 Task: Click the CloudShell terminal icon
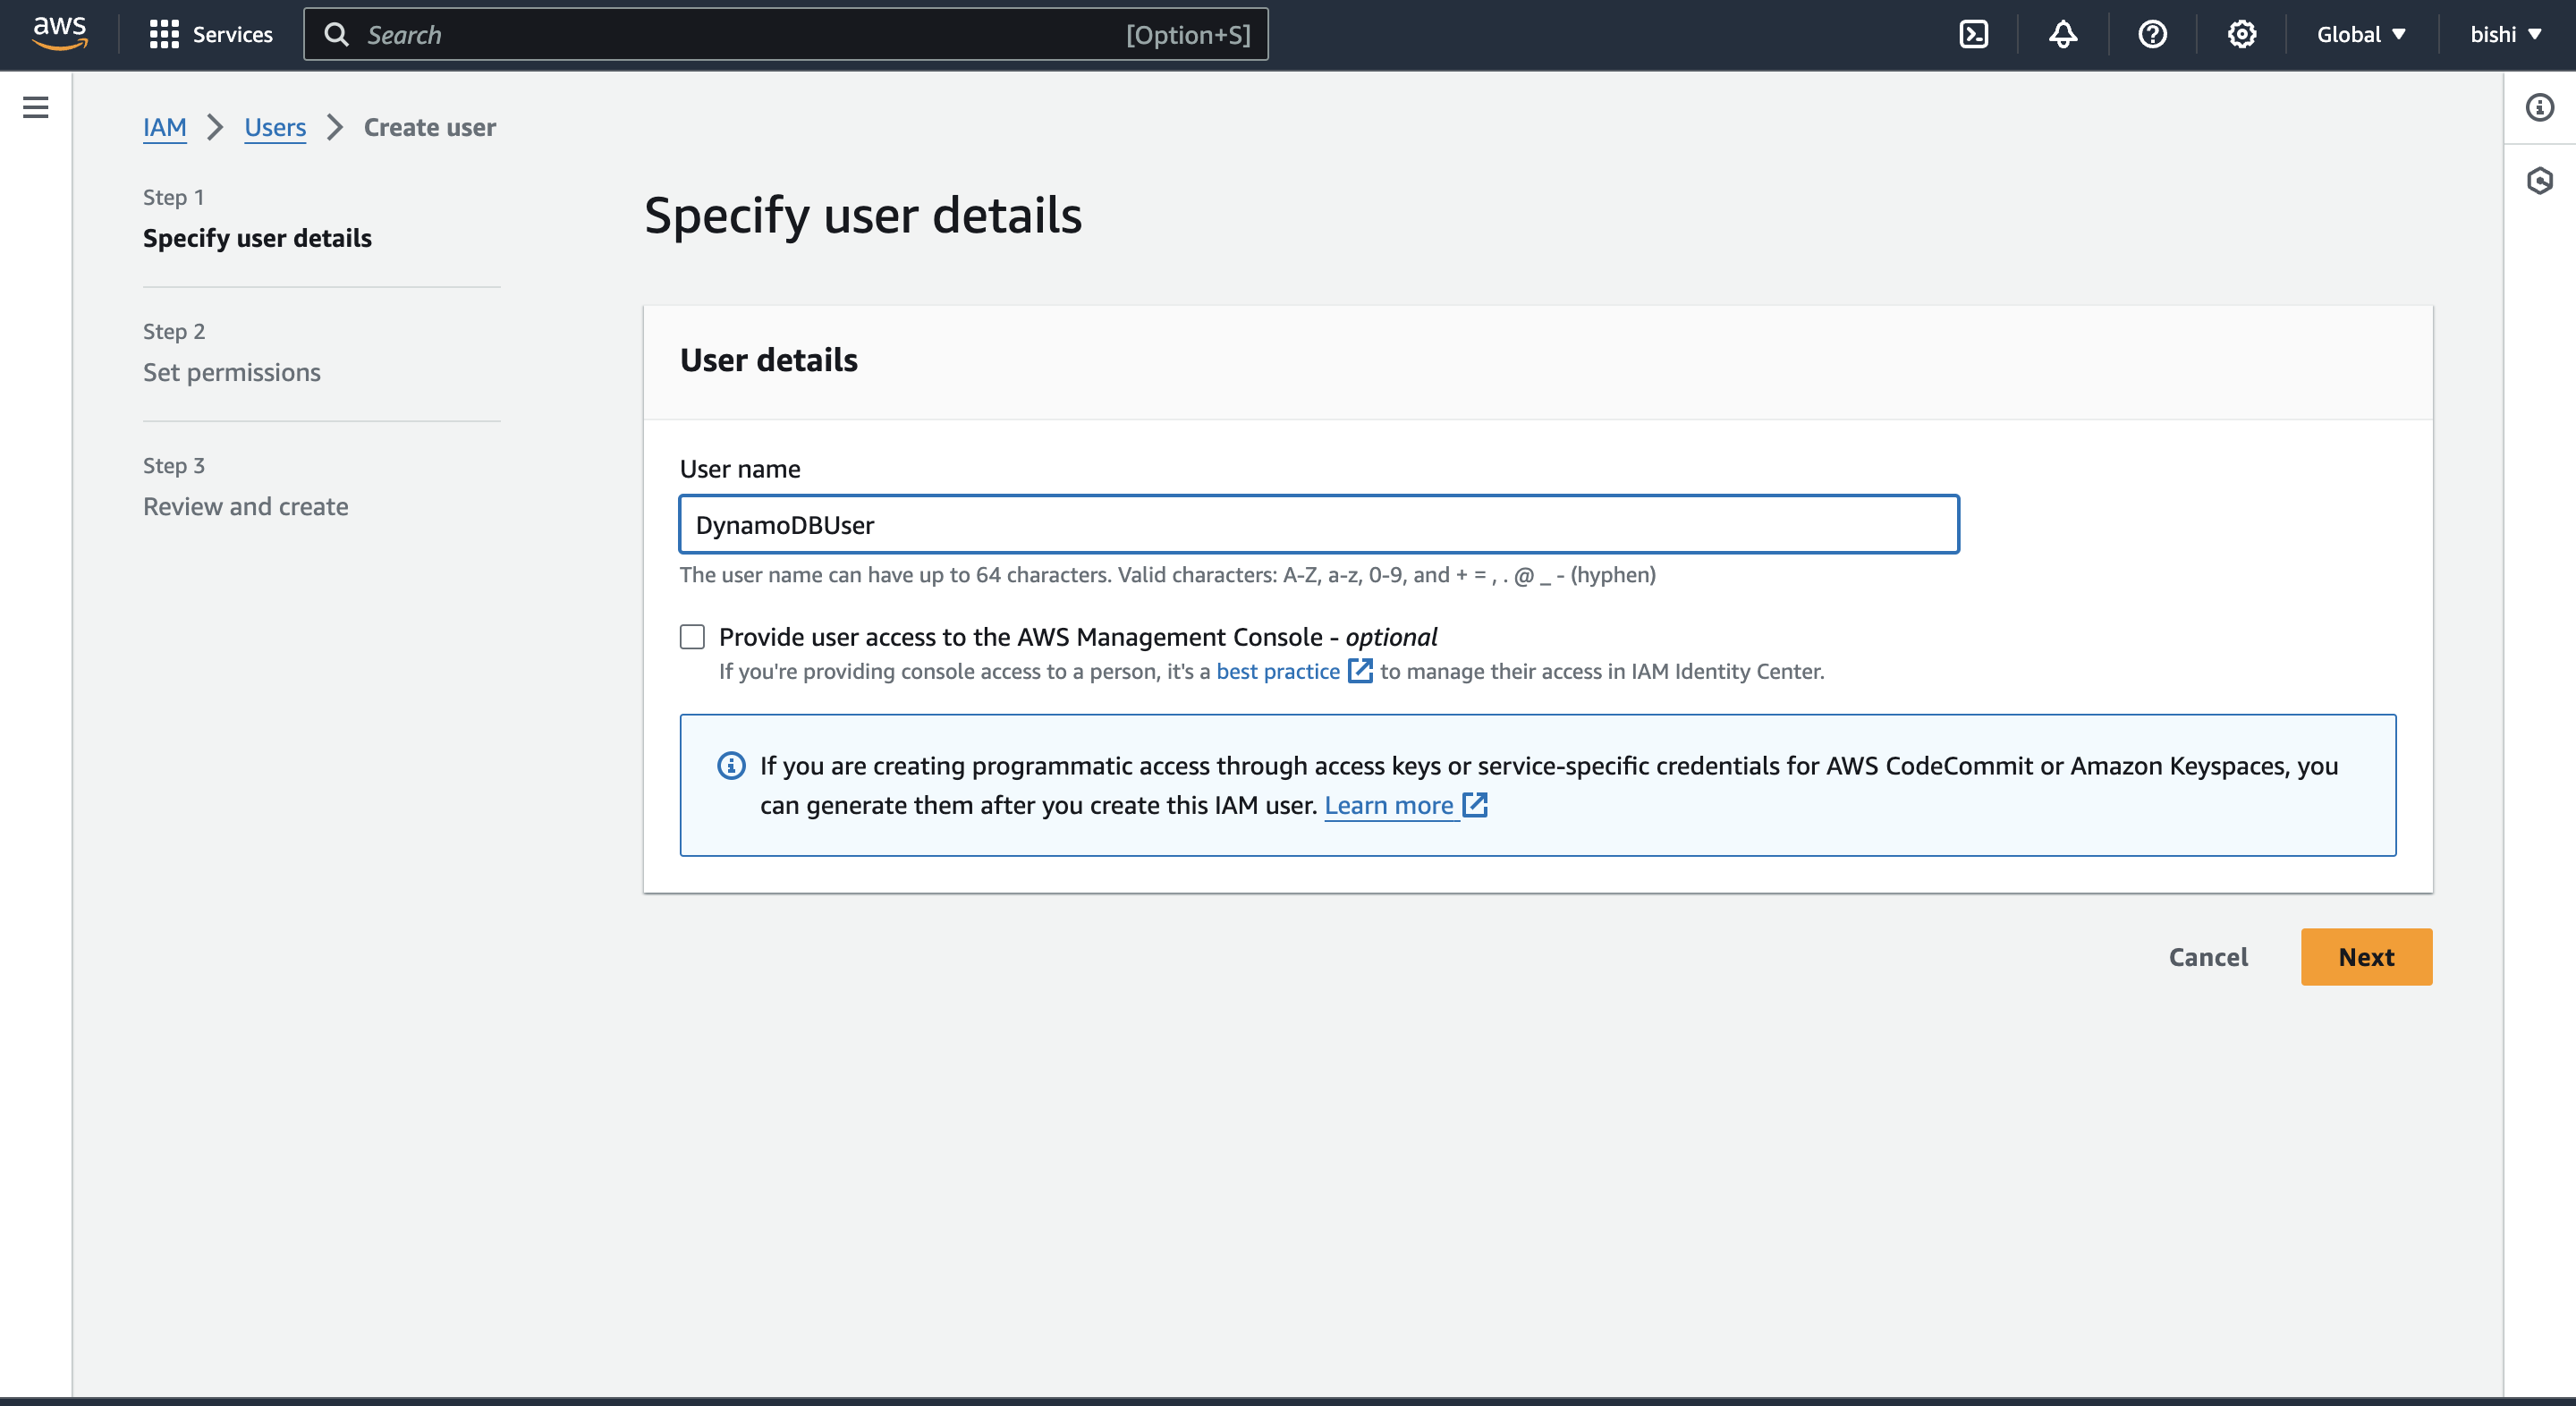[x=1973, y=35]
